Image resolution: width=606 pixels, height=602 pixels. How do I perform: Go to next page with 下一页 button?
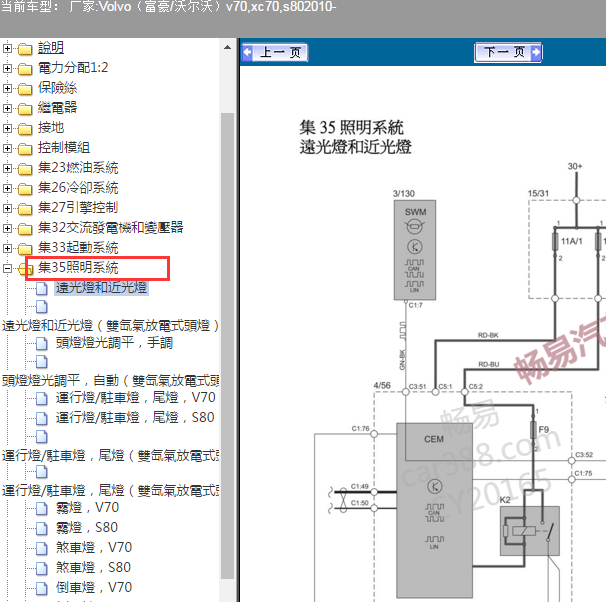click(x=508, y=52)
